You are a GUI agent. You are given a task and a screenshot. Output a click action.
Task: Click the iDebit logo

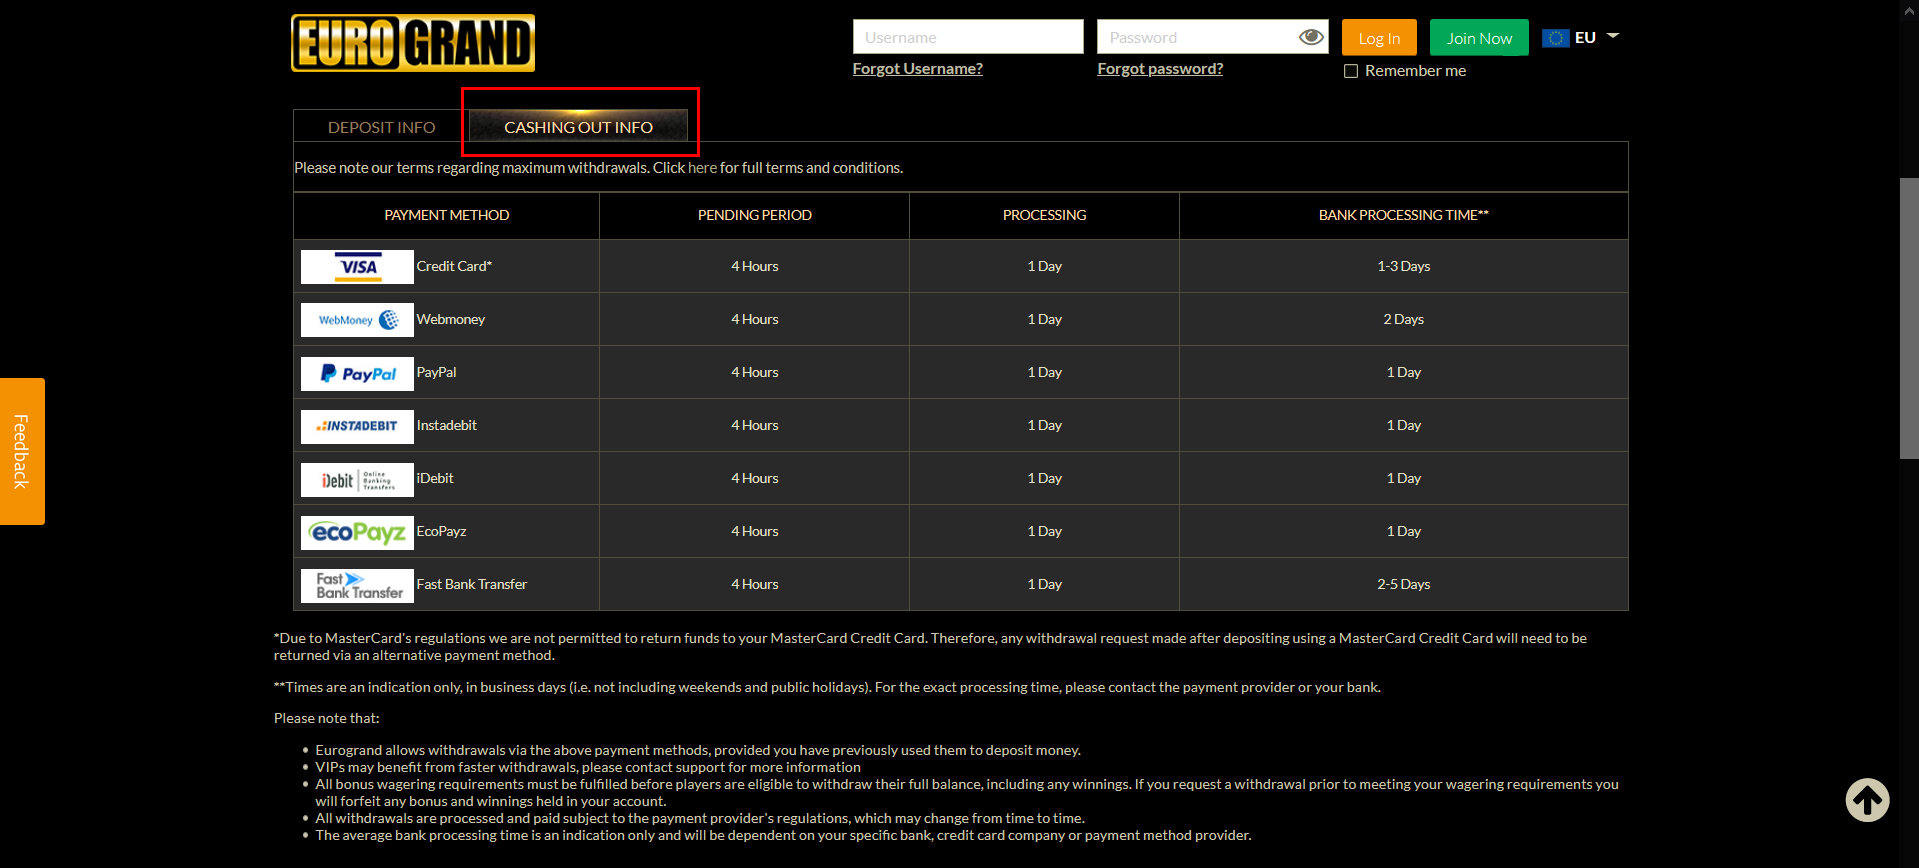point(357,479)
